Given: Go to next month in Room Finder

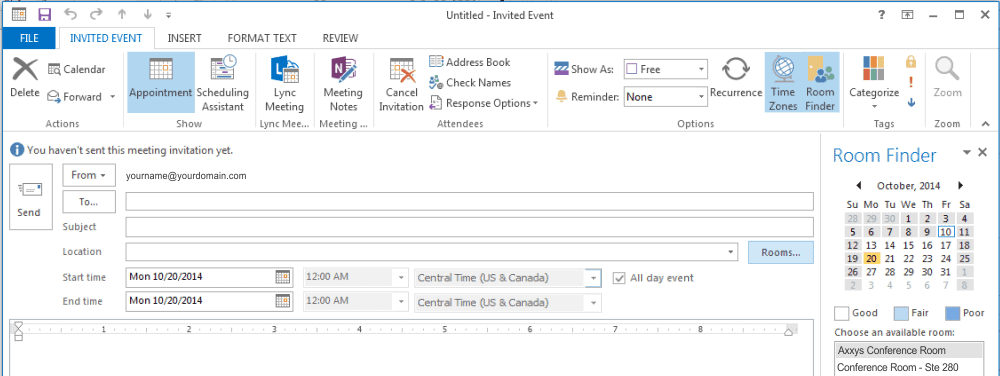Looking at the screenshot, I should (960, 186).
